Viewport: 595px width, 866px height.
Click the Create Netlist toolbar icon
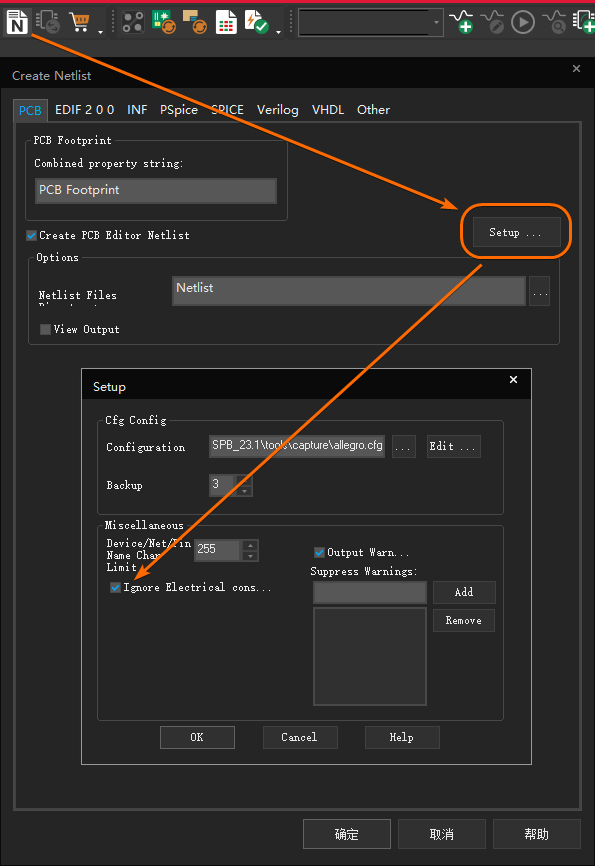pos(17,22)
